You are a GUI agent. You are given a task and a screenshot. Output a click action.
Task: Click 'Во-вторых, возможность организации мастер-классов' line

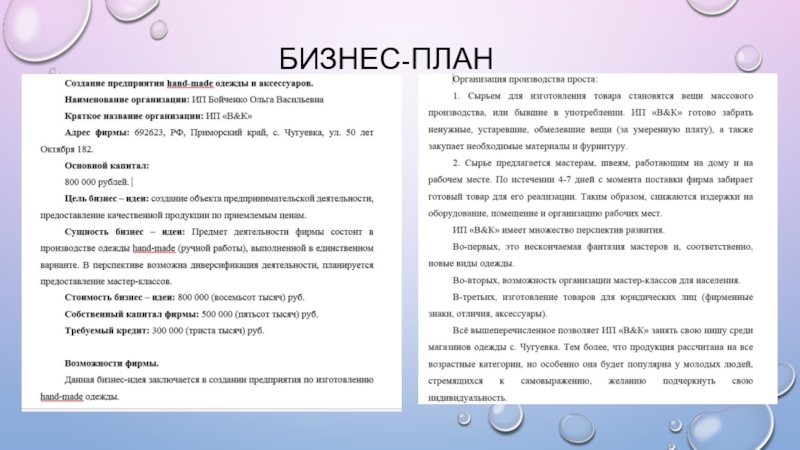[596, 279]
